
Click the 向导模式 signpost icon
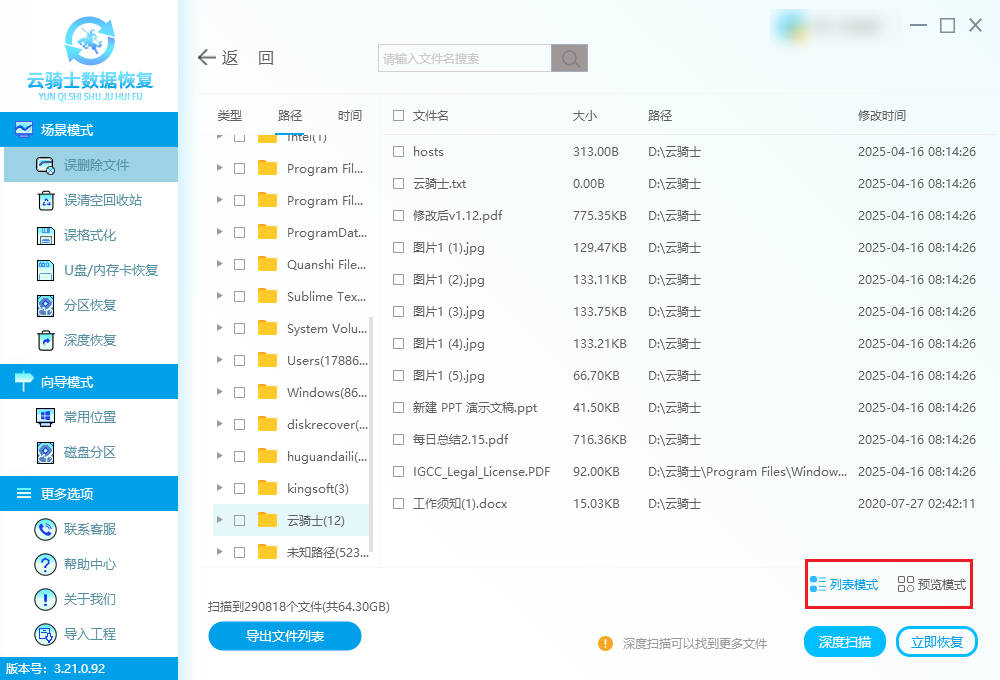click(x=24, y=381)
